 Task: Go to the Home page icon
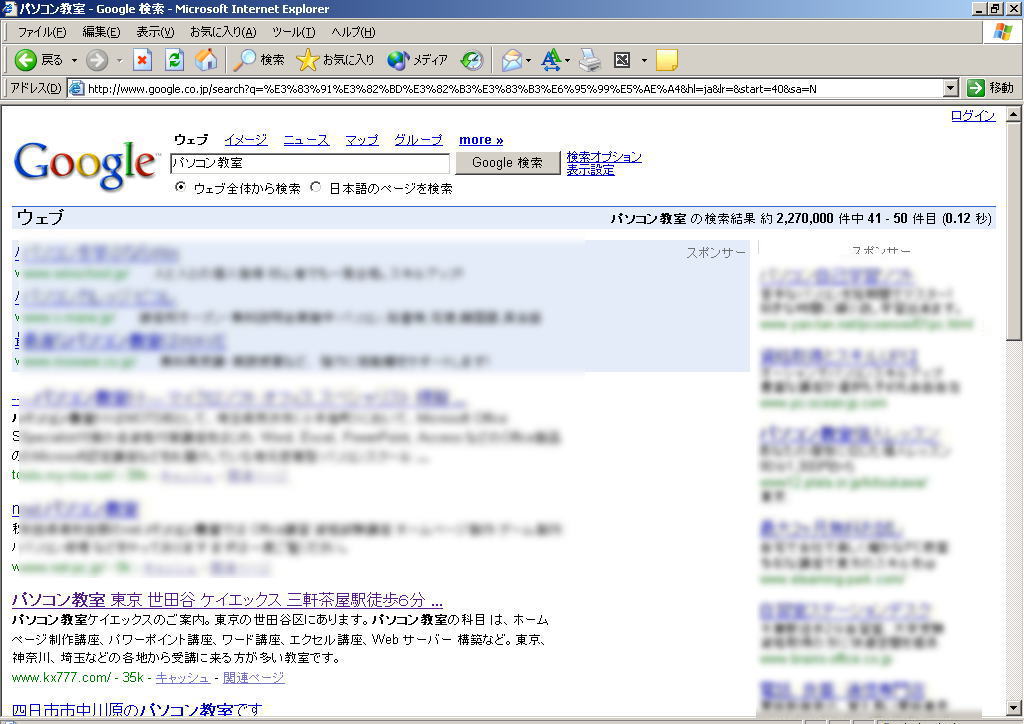pyautogui.click(x=206, y=60)
